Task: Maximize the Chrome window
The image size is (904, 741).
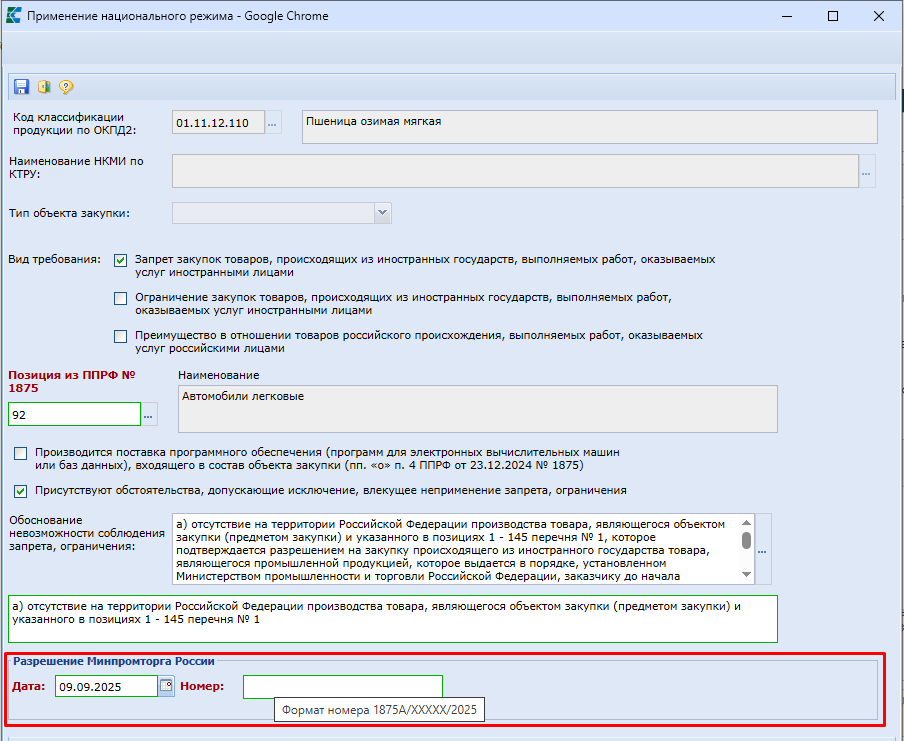Action: (833, 16)
